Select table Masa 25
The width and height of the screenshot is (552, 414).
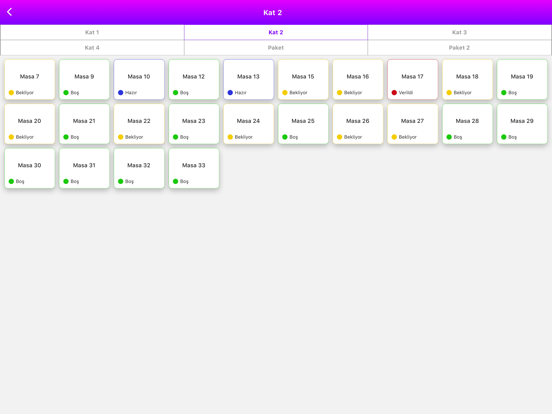point(303,124)
